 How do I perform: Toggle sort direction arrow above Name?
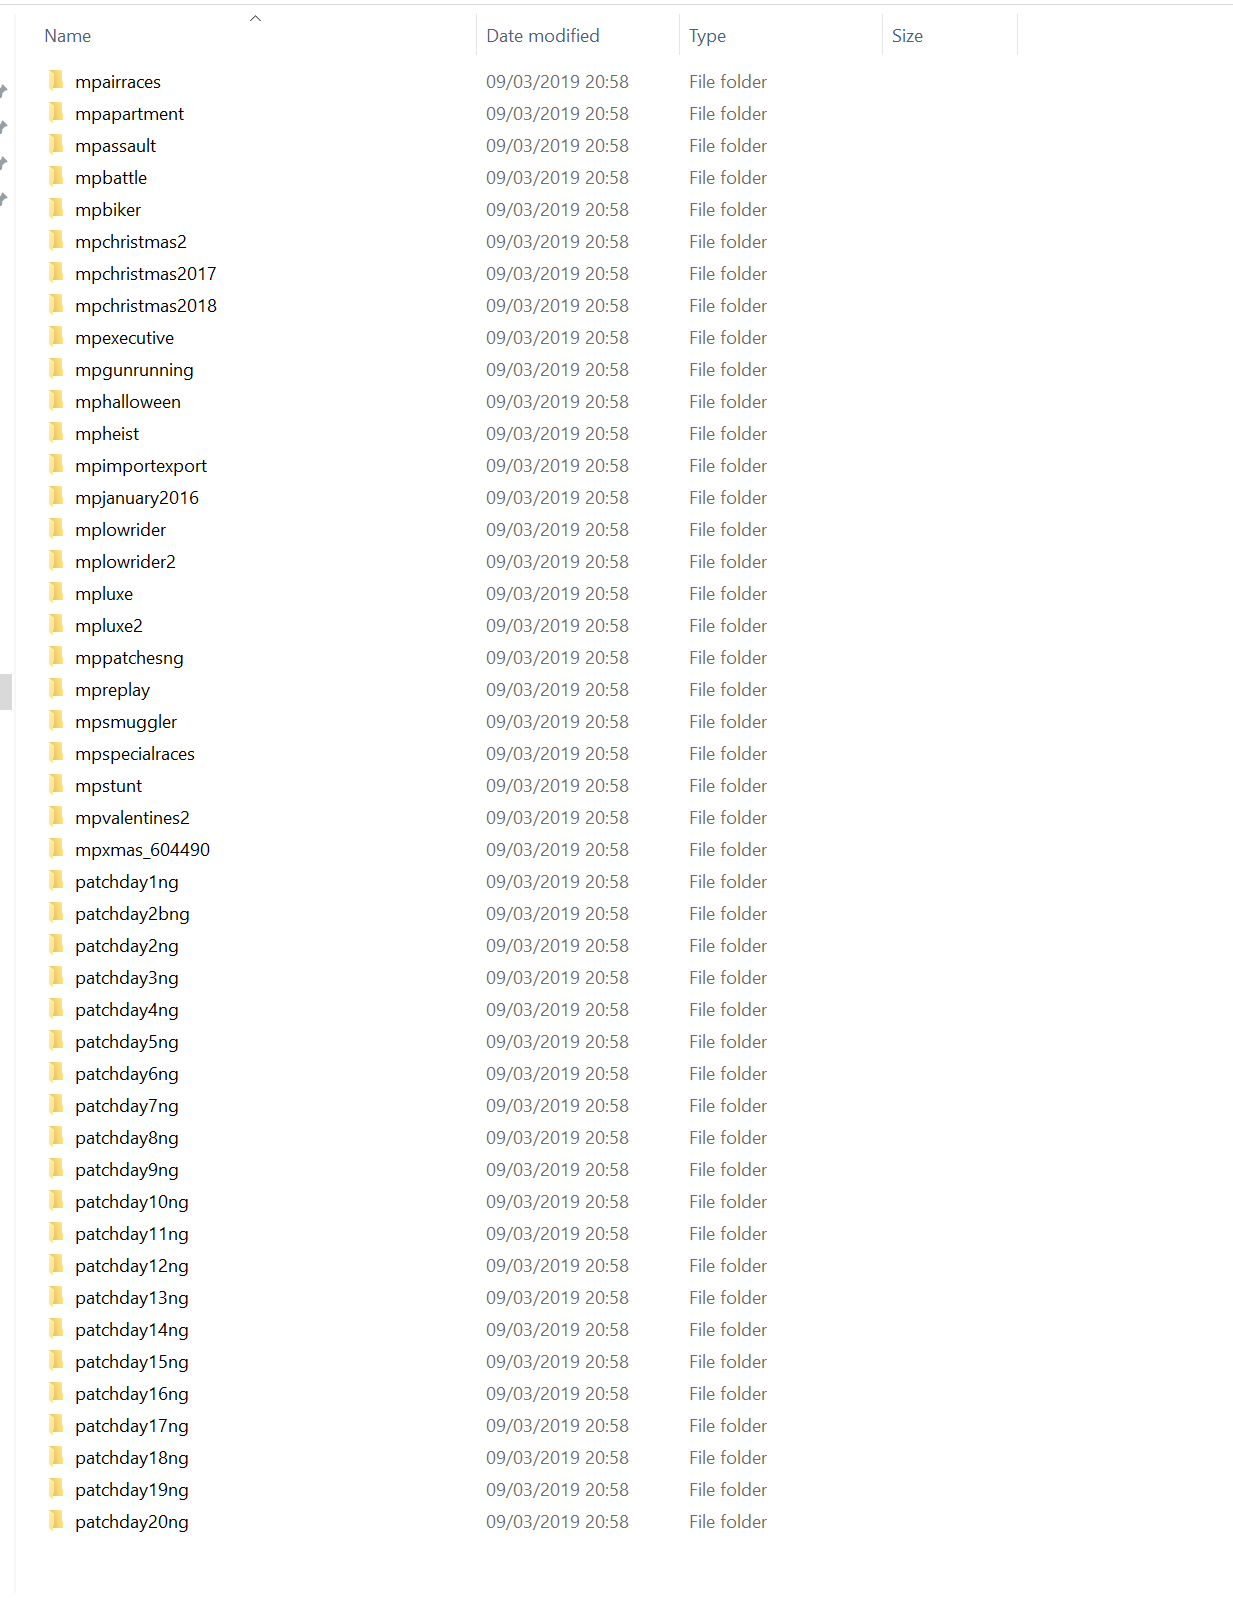pos(255,18)
